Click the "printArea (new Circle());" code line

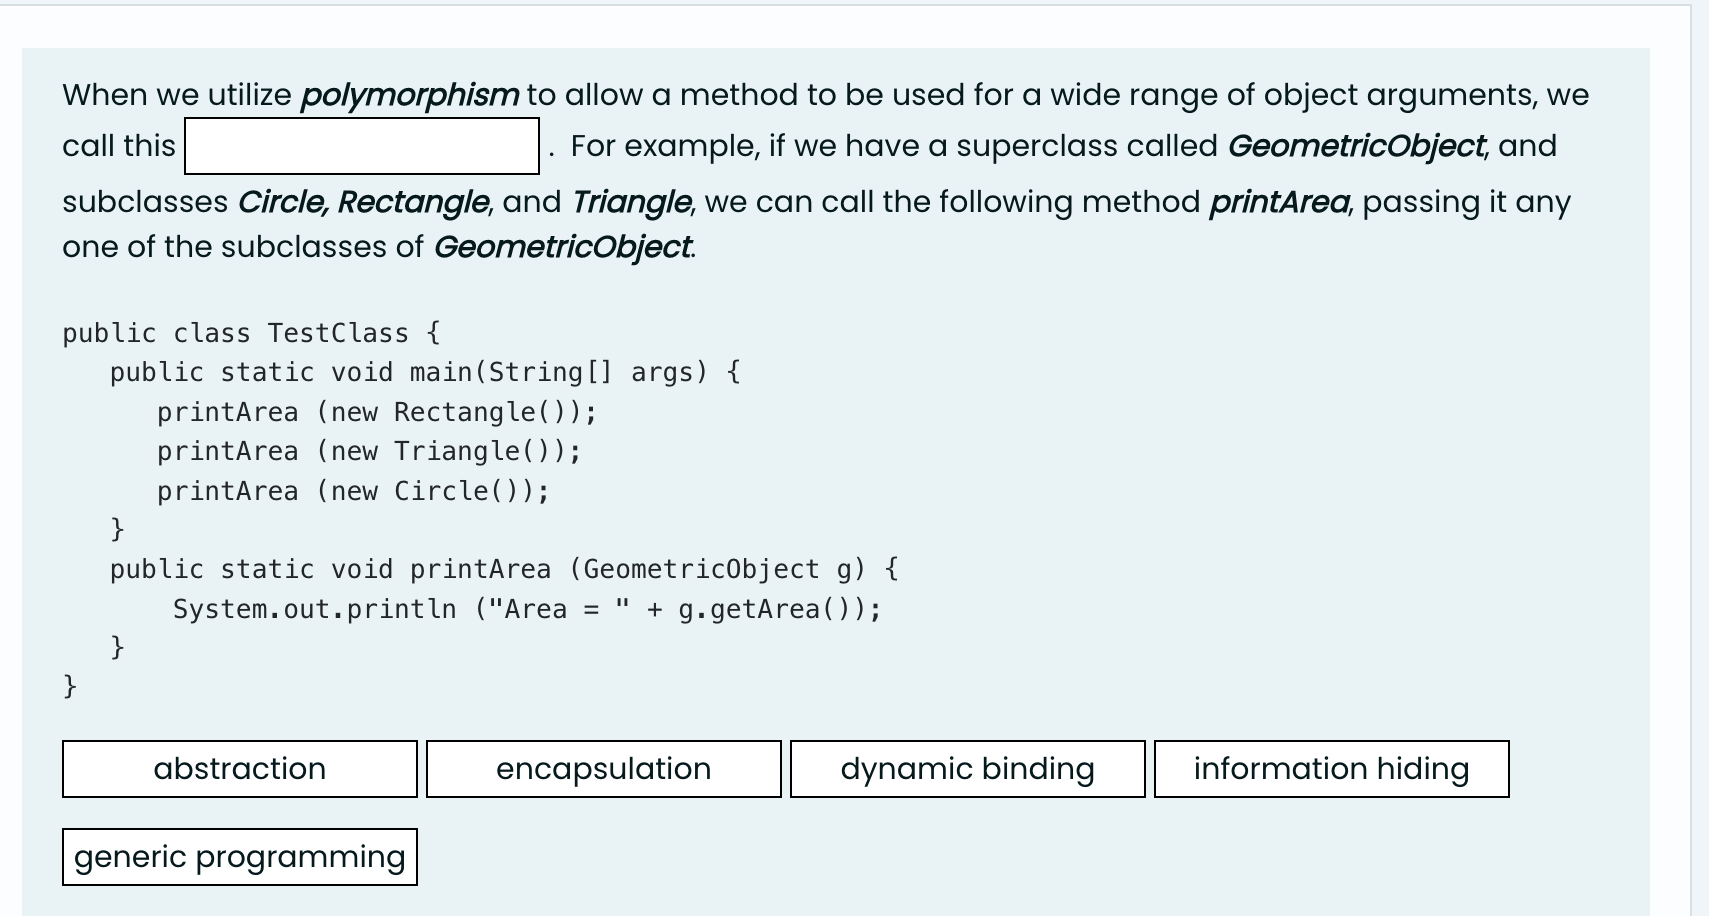(353, 491)
